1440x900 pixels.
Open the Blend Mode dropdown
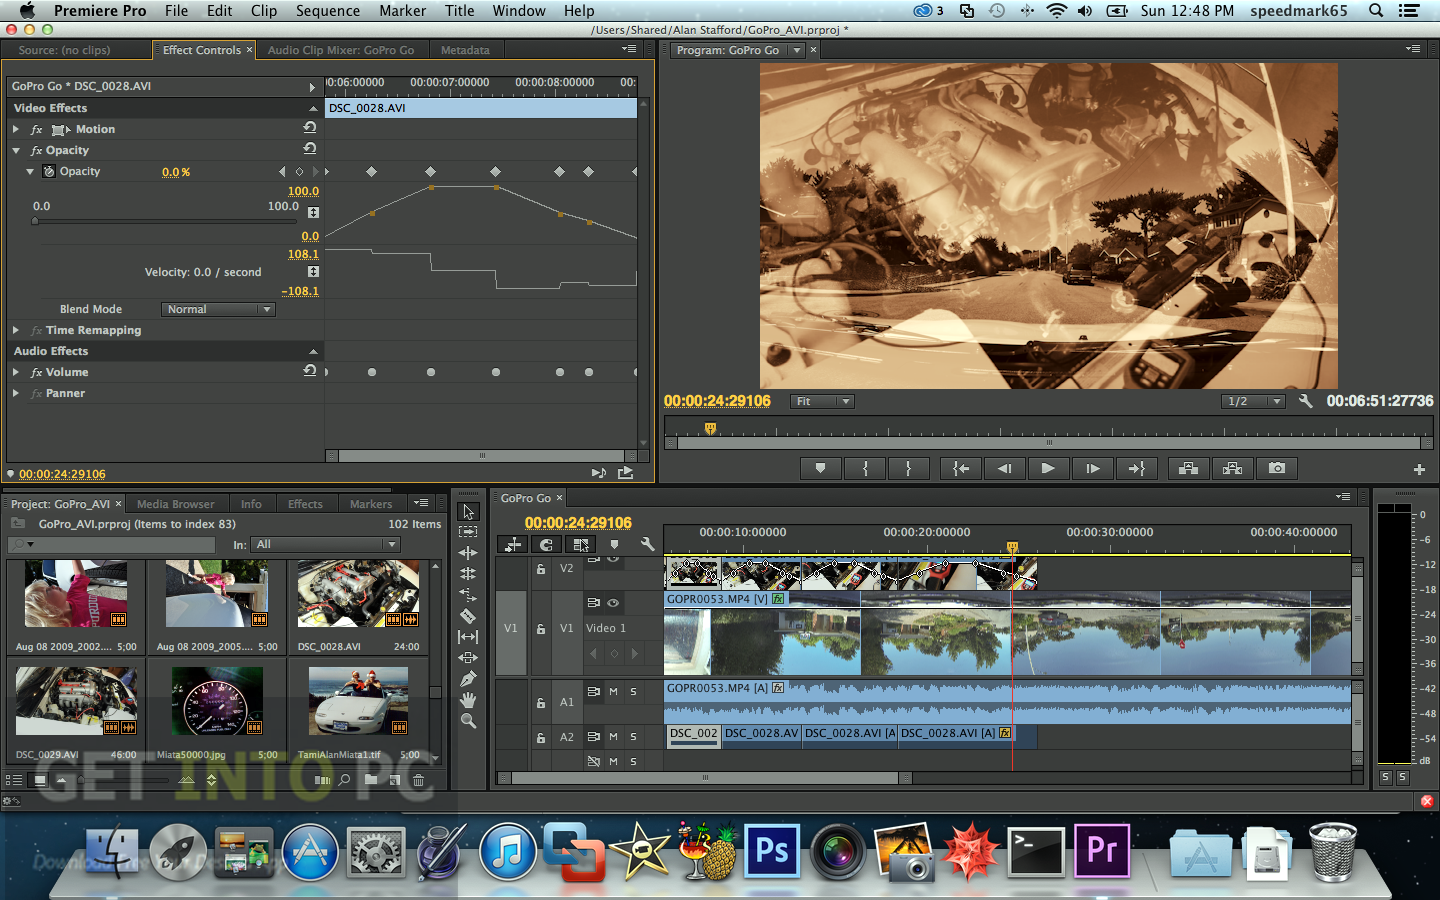pos(217,309)
